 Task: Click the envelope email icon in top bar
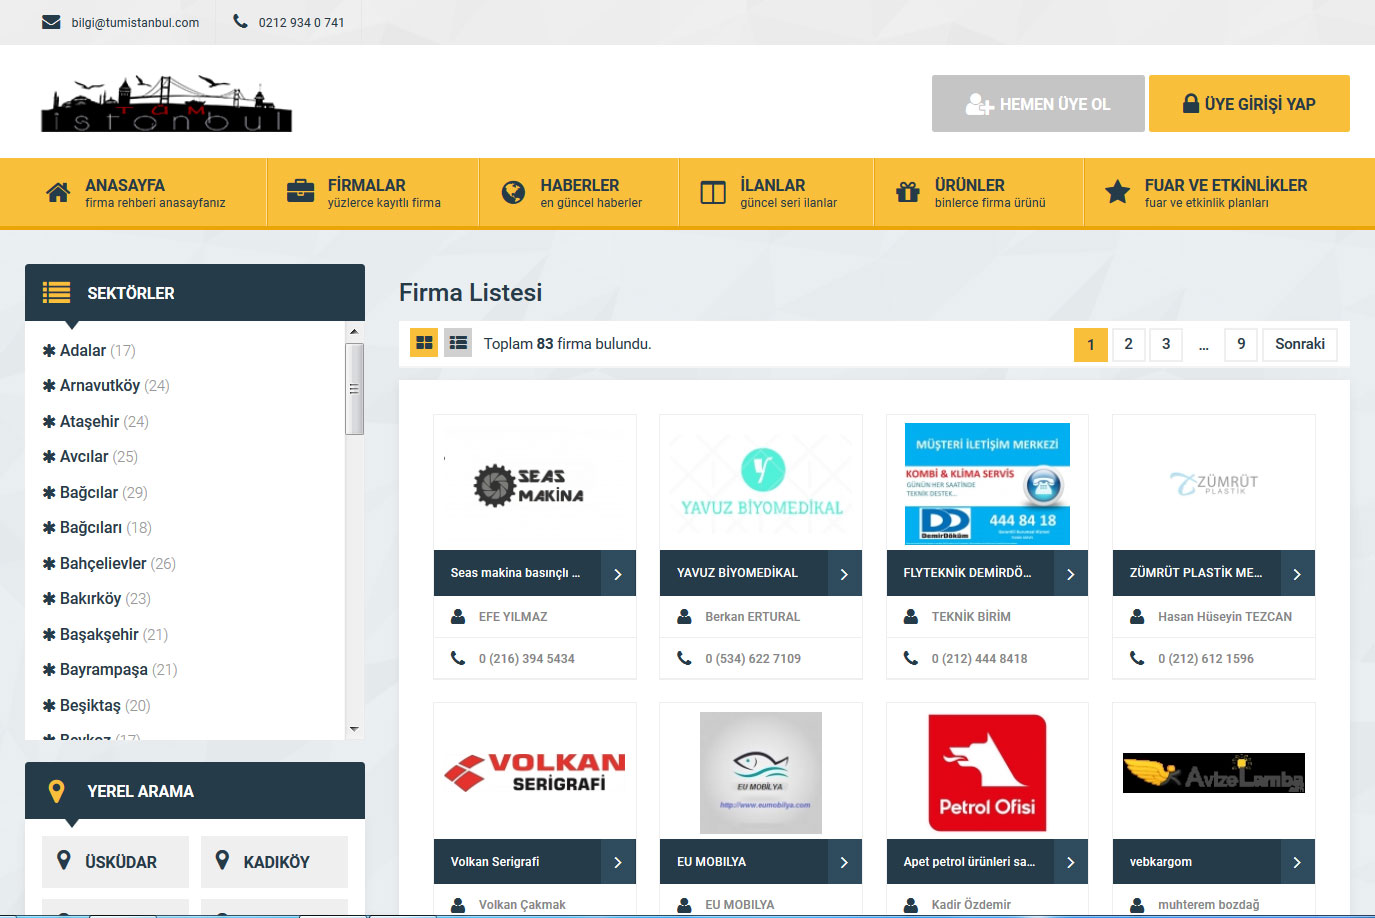point(51,22)
